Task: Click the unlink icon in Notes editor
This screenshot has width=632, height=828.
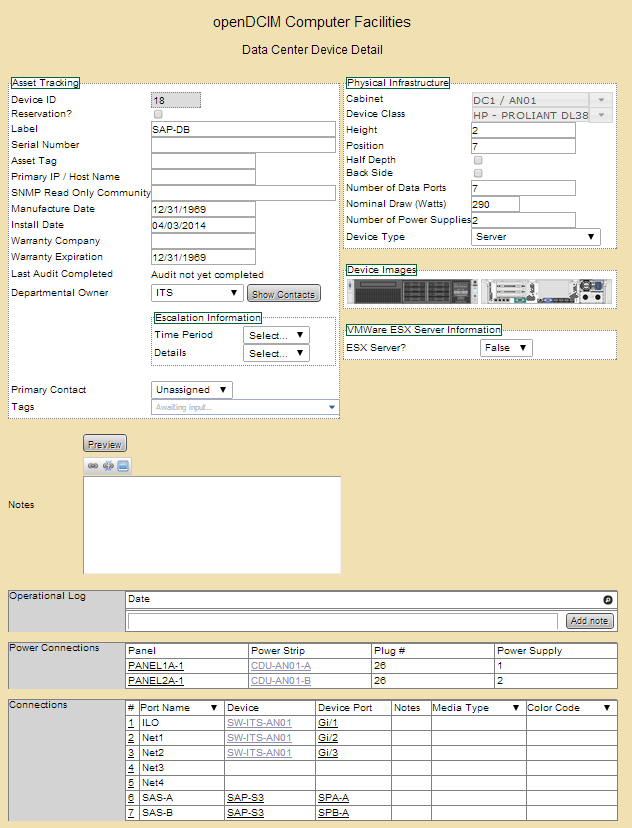Action: (108, 466)
